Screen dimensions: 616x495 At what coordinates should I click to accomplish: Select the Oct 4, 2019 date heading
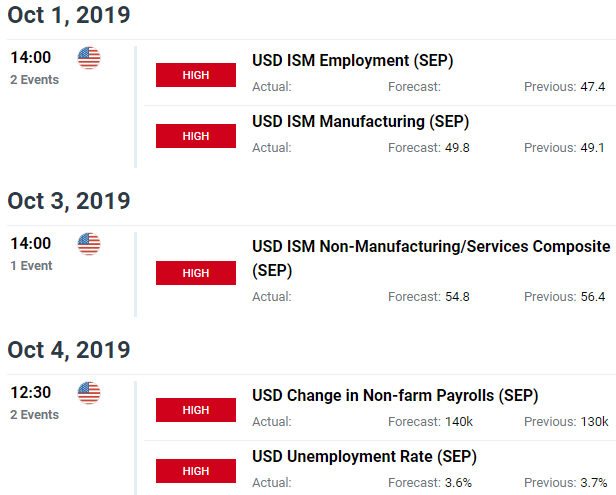[x=69, y=350]
